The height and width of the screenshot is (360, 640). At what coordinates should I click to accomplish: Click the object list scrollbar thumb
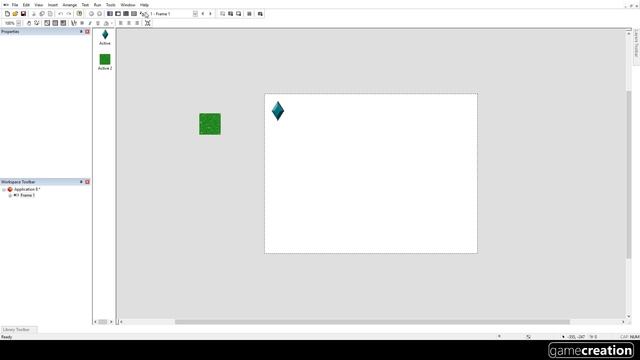click(102, 322)
